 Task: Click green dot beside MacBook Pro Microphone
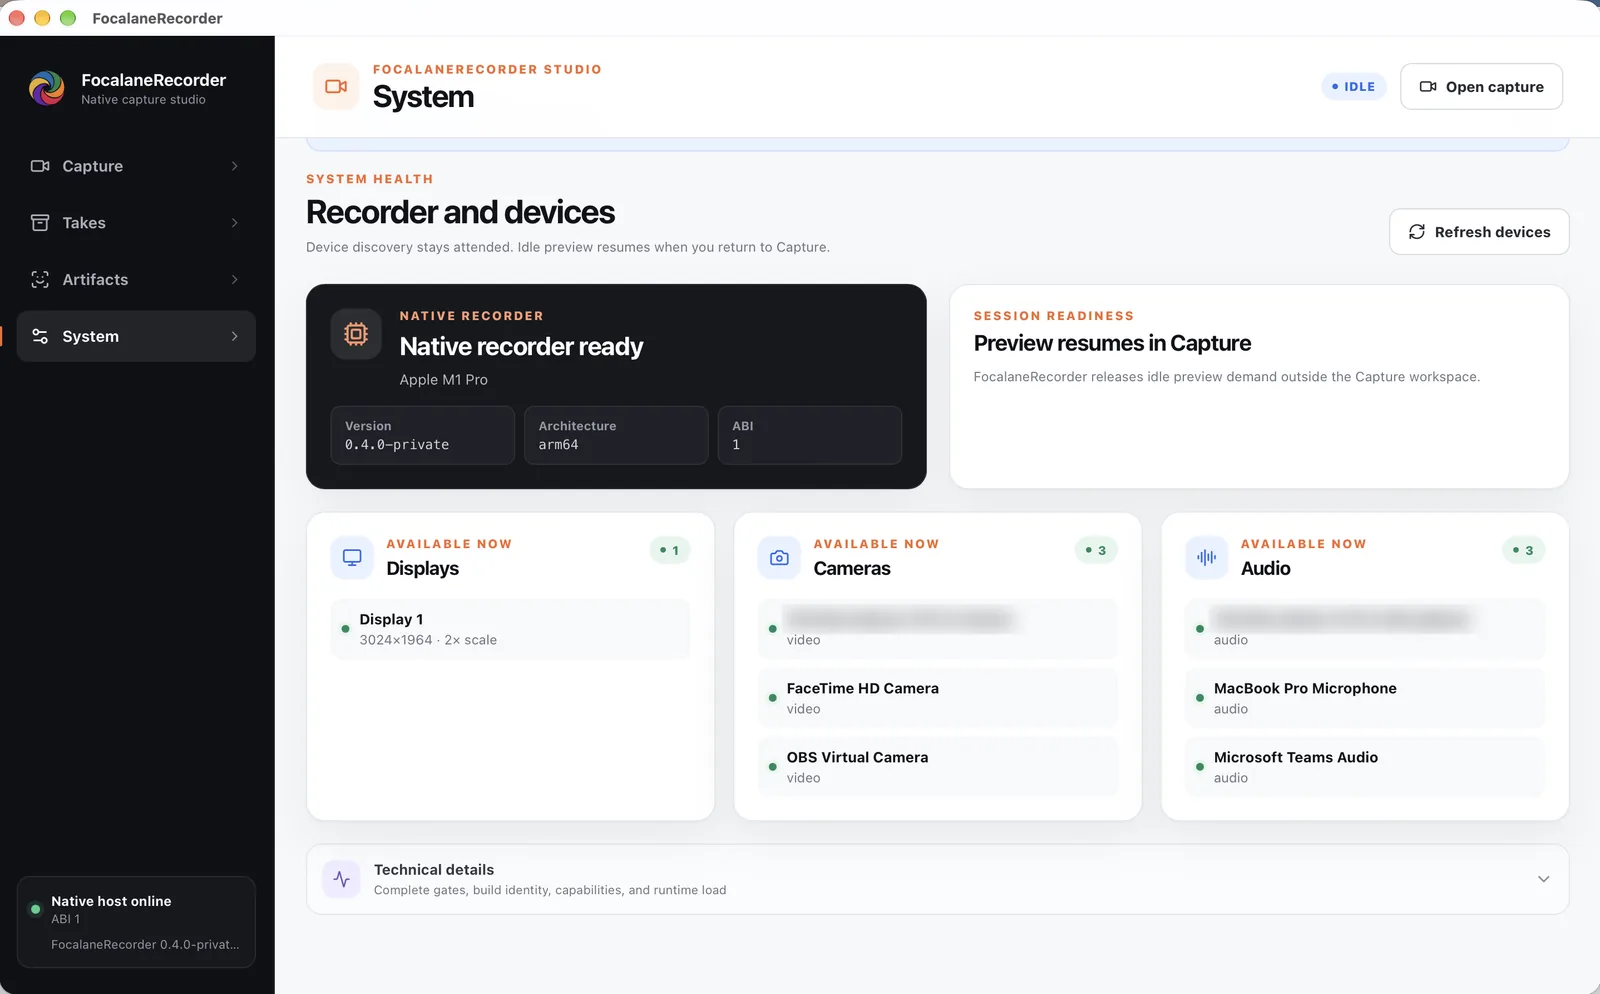pos(1199,698)
